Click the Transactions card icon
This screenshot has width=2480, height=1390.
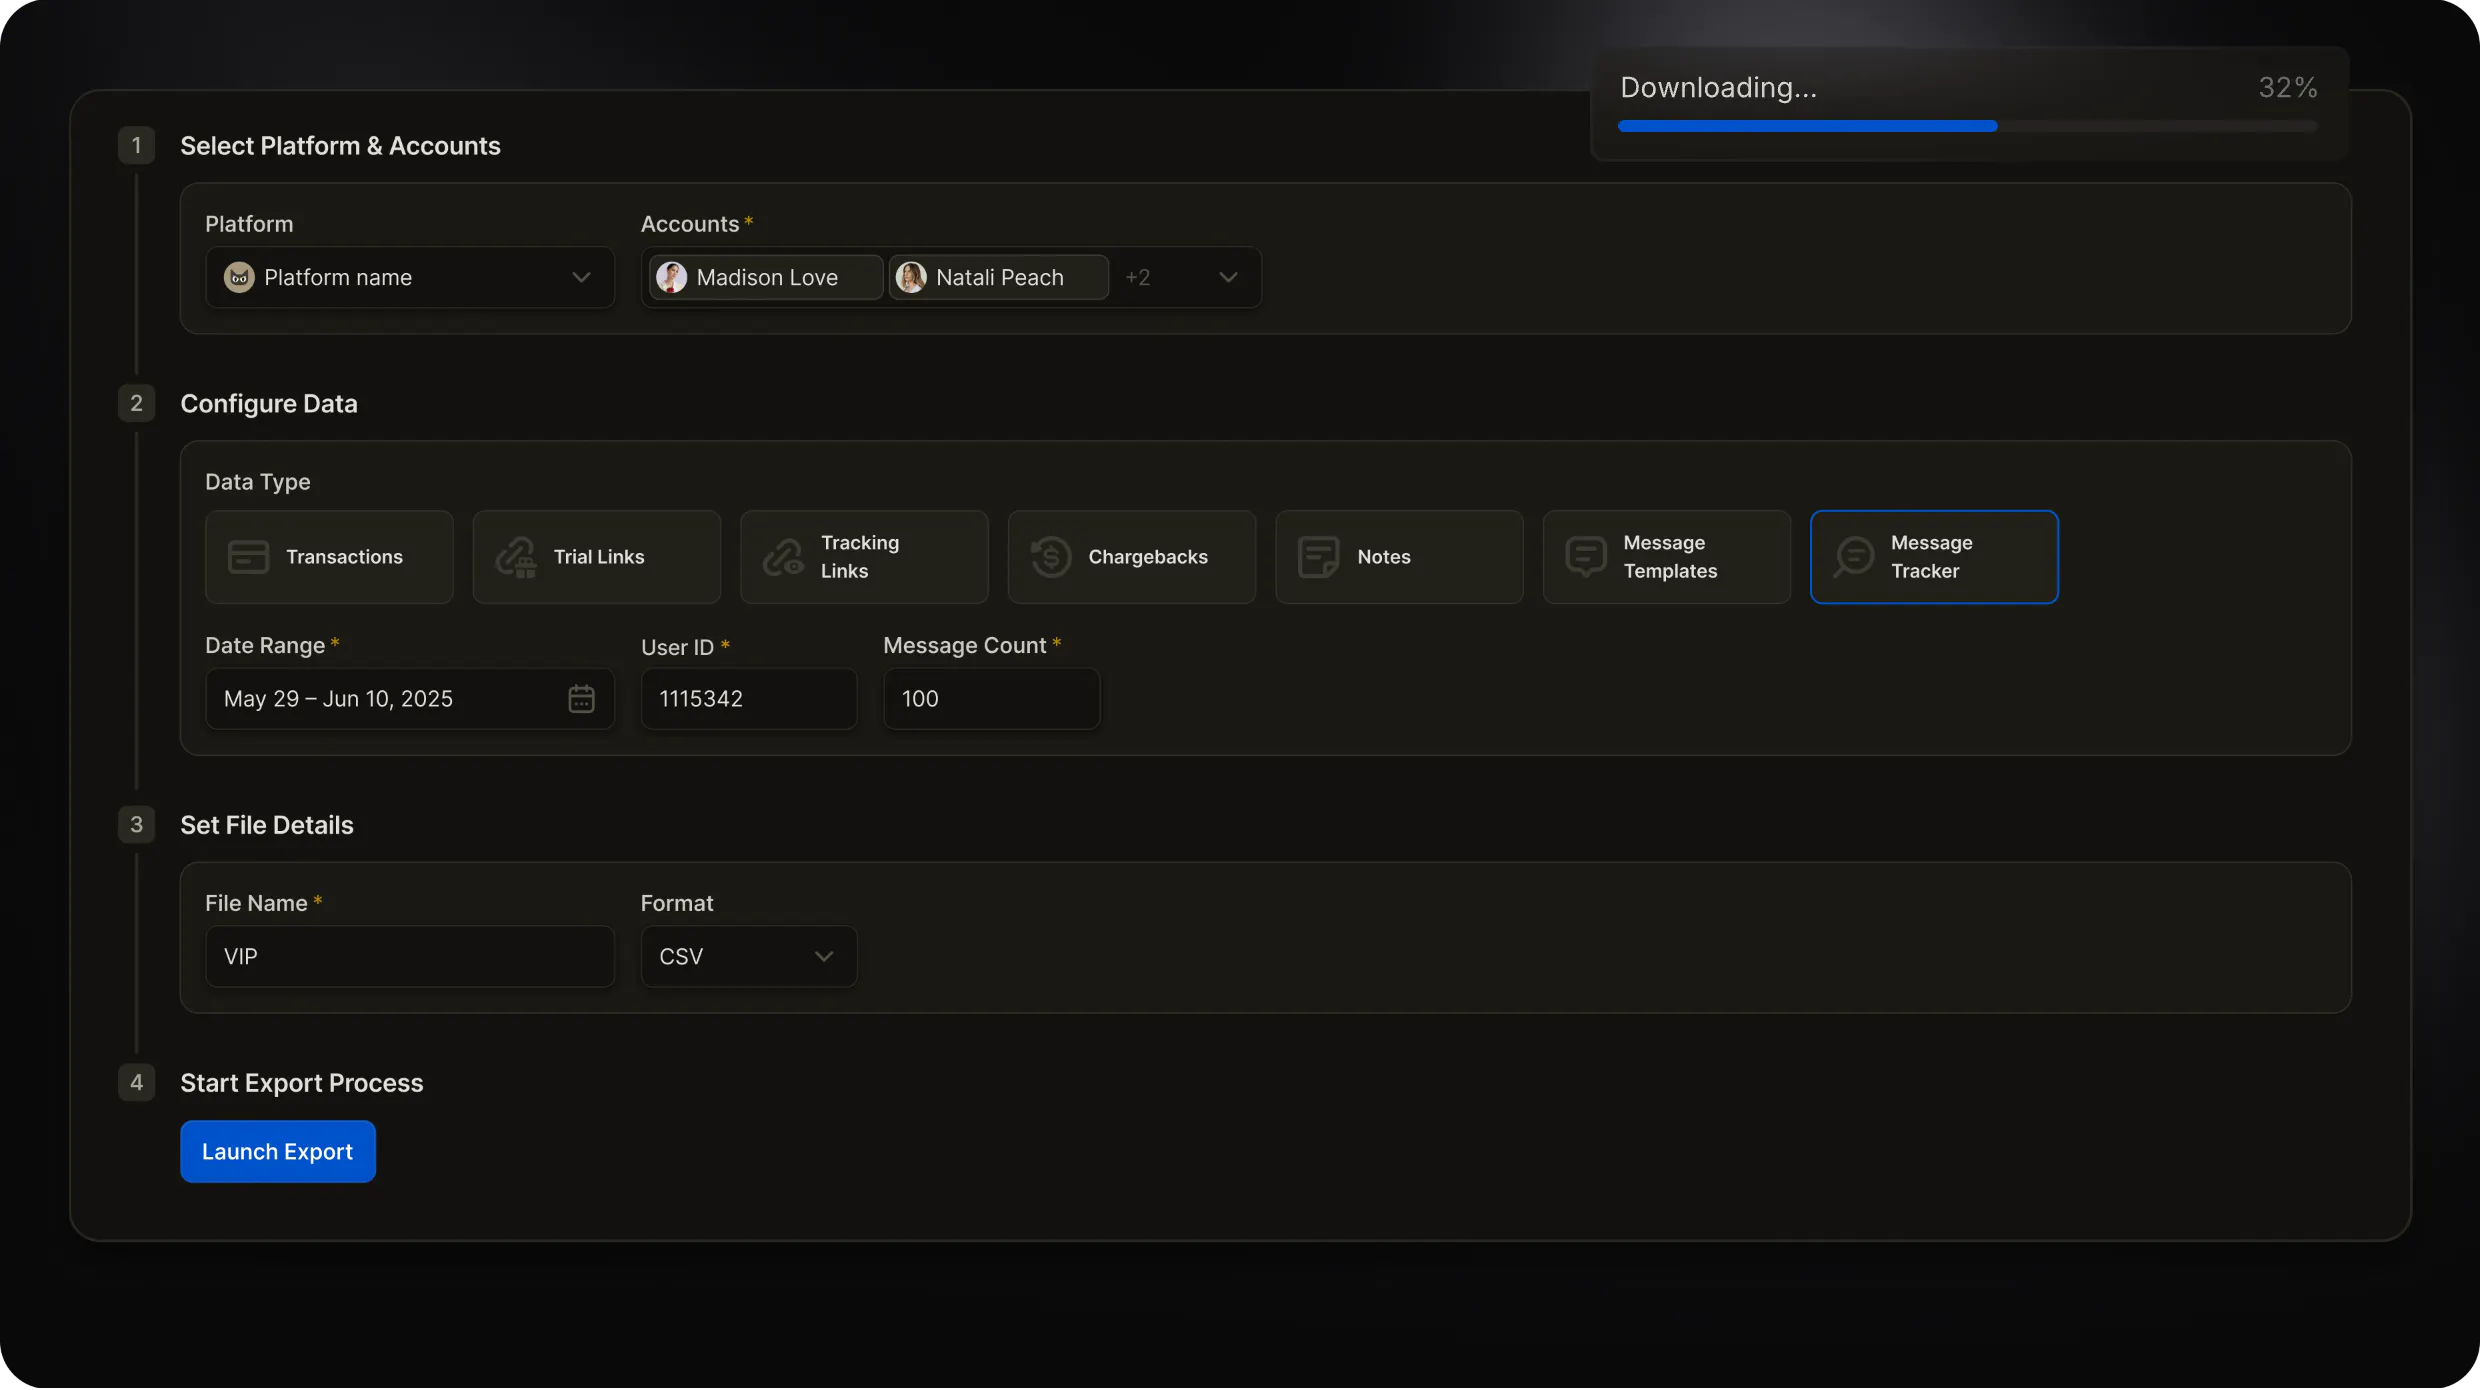tap(248, 557)
